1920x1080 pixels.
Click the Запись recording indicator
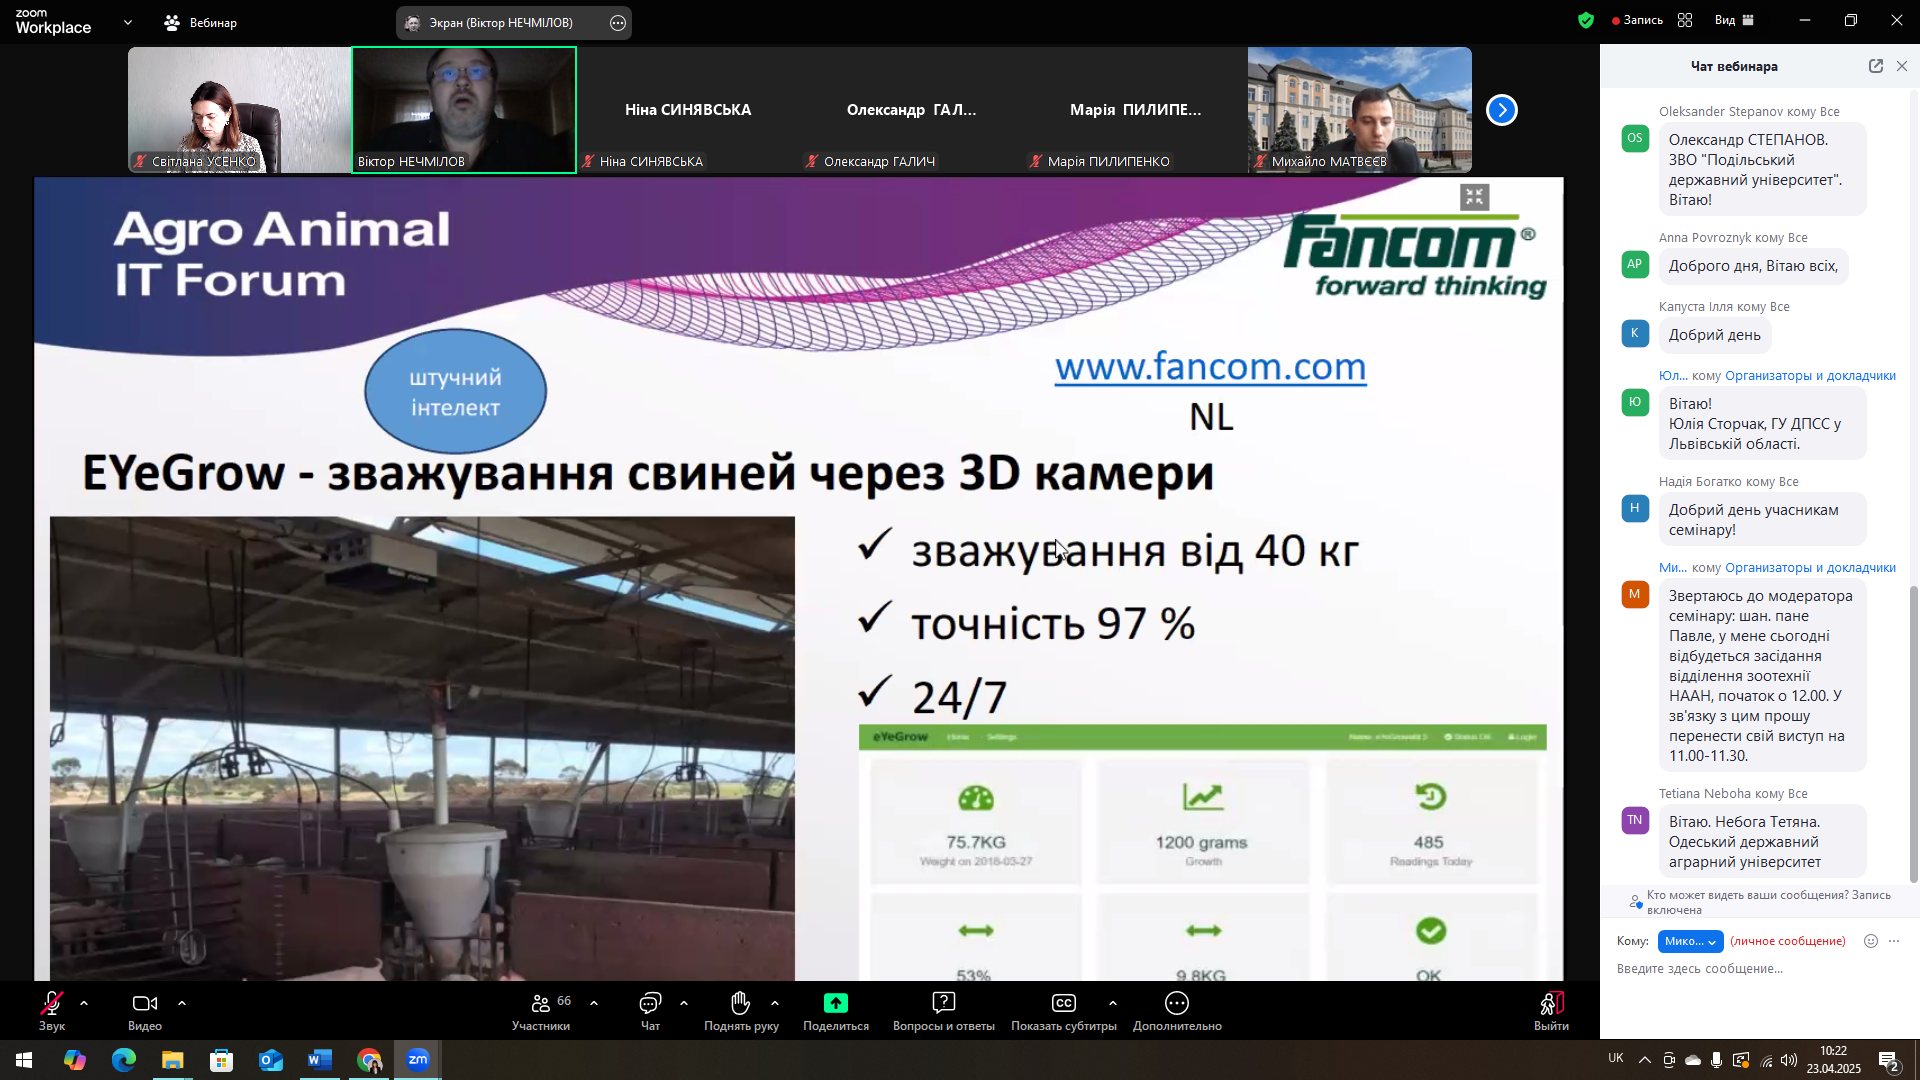[x=1637, y=20]
